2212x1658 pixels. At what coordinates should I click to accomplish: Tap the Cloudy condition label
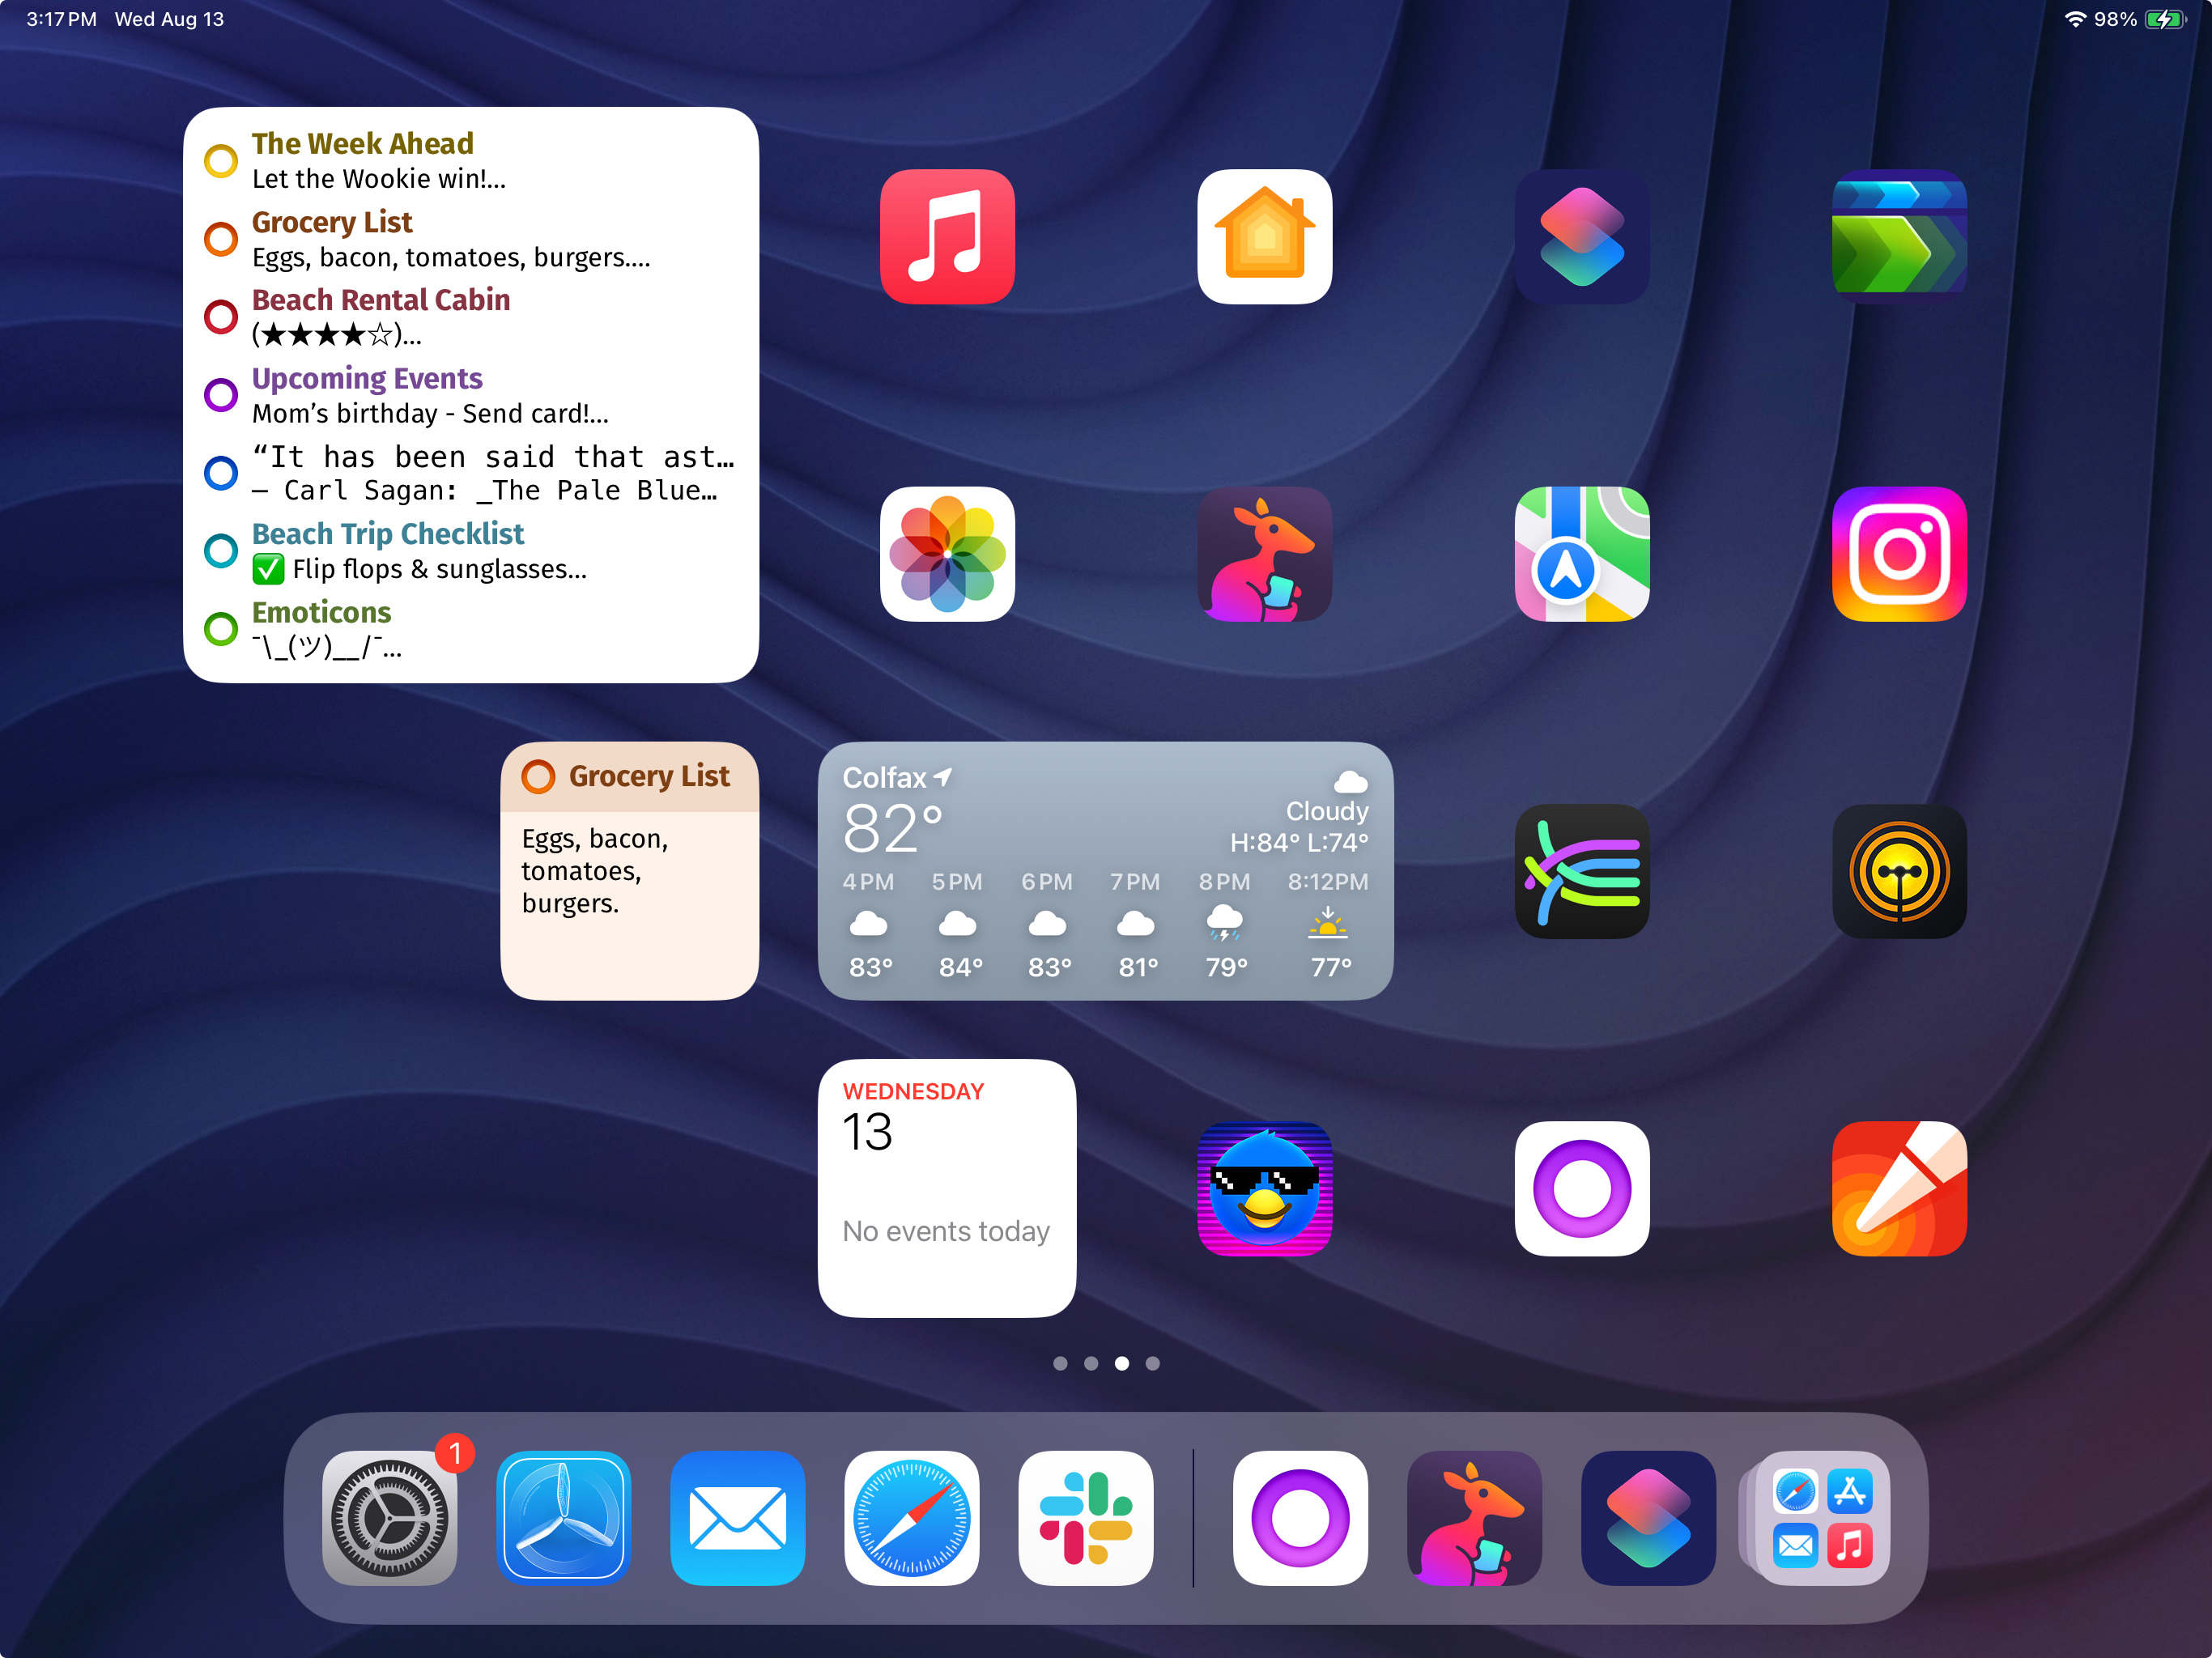pos(1327,811)
